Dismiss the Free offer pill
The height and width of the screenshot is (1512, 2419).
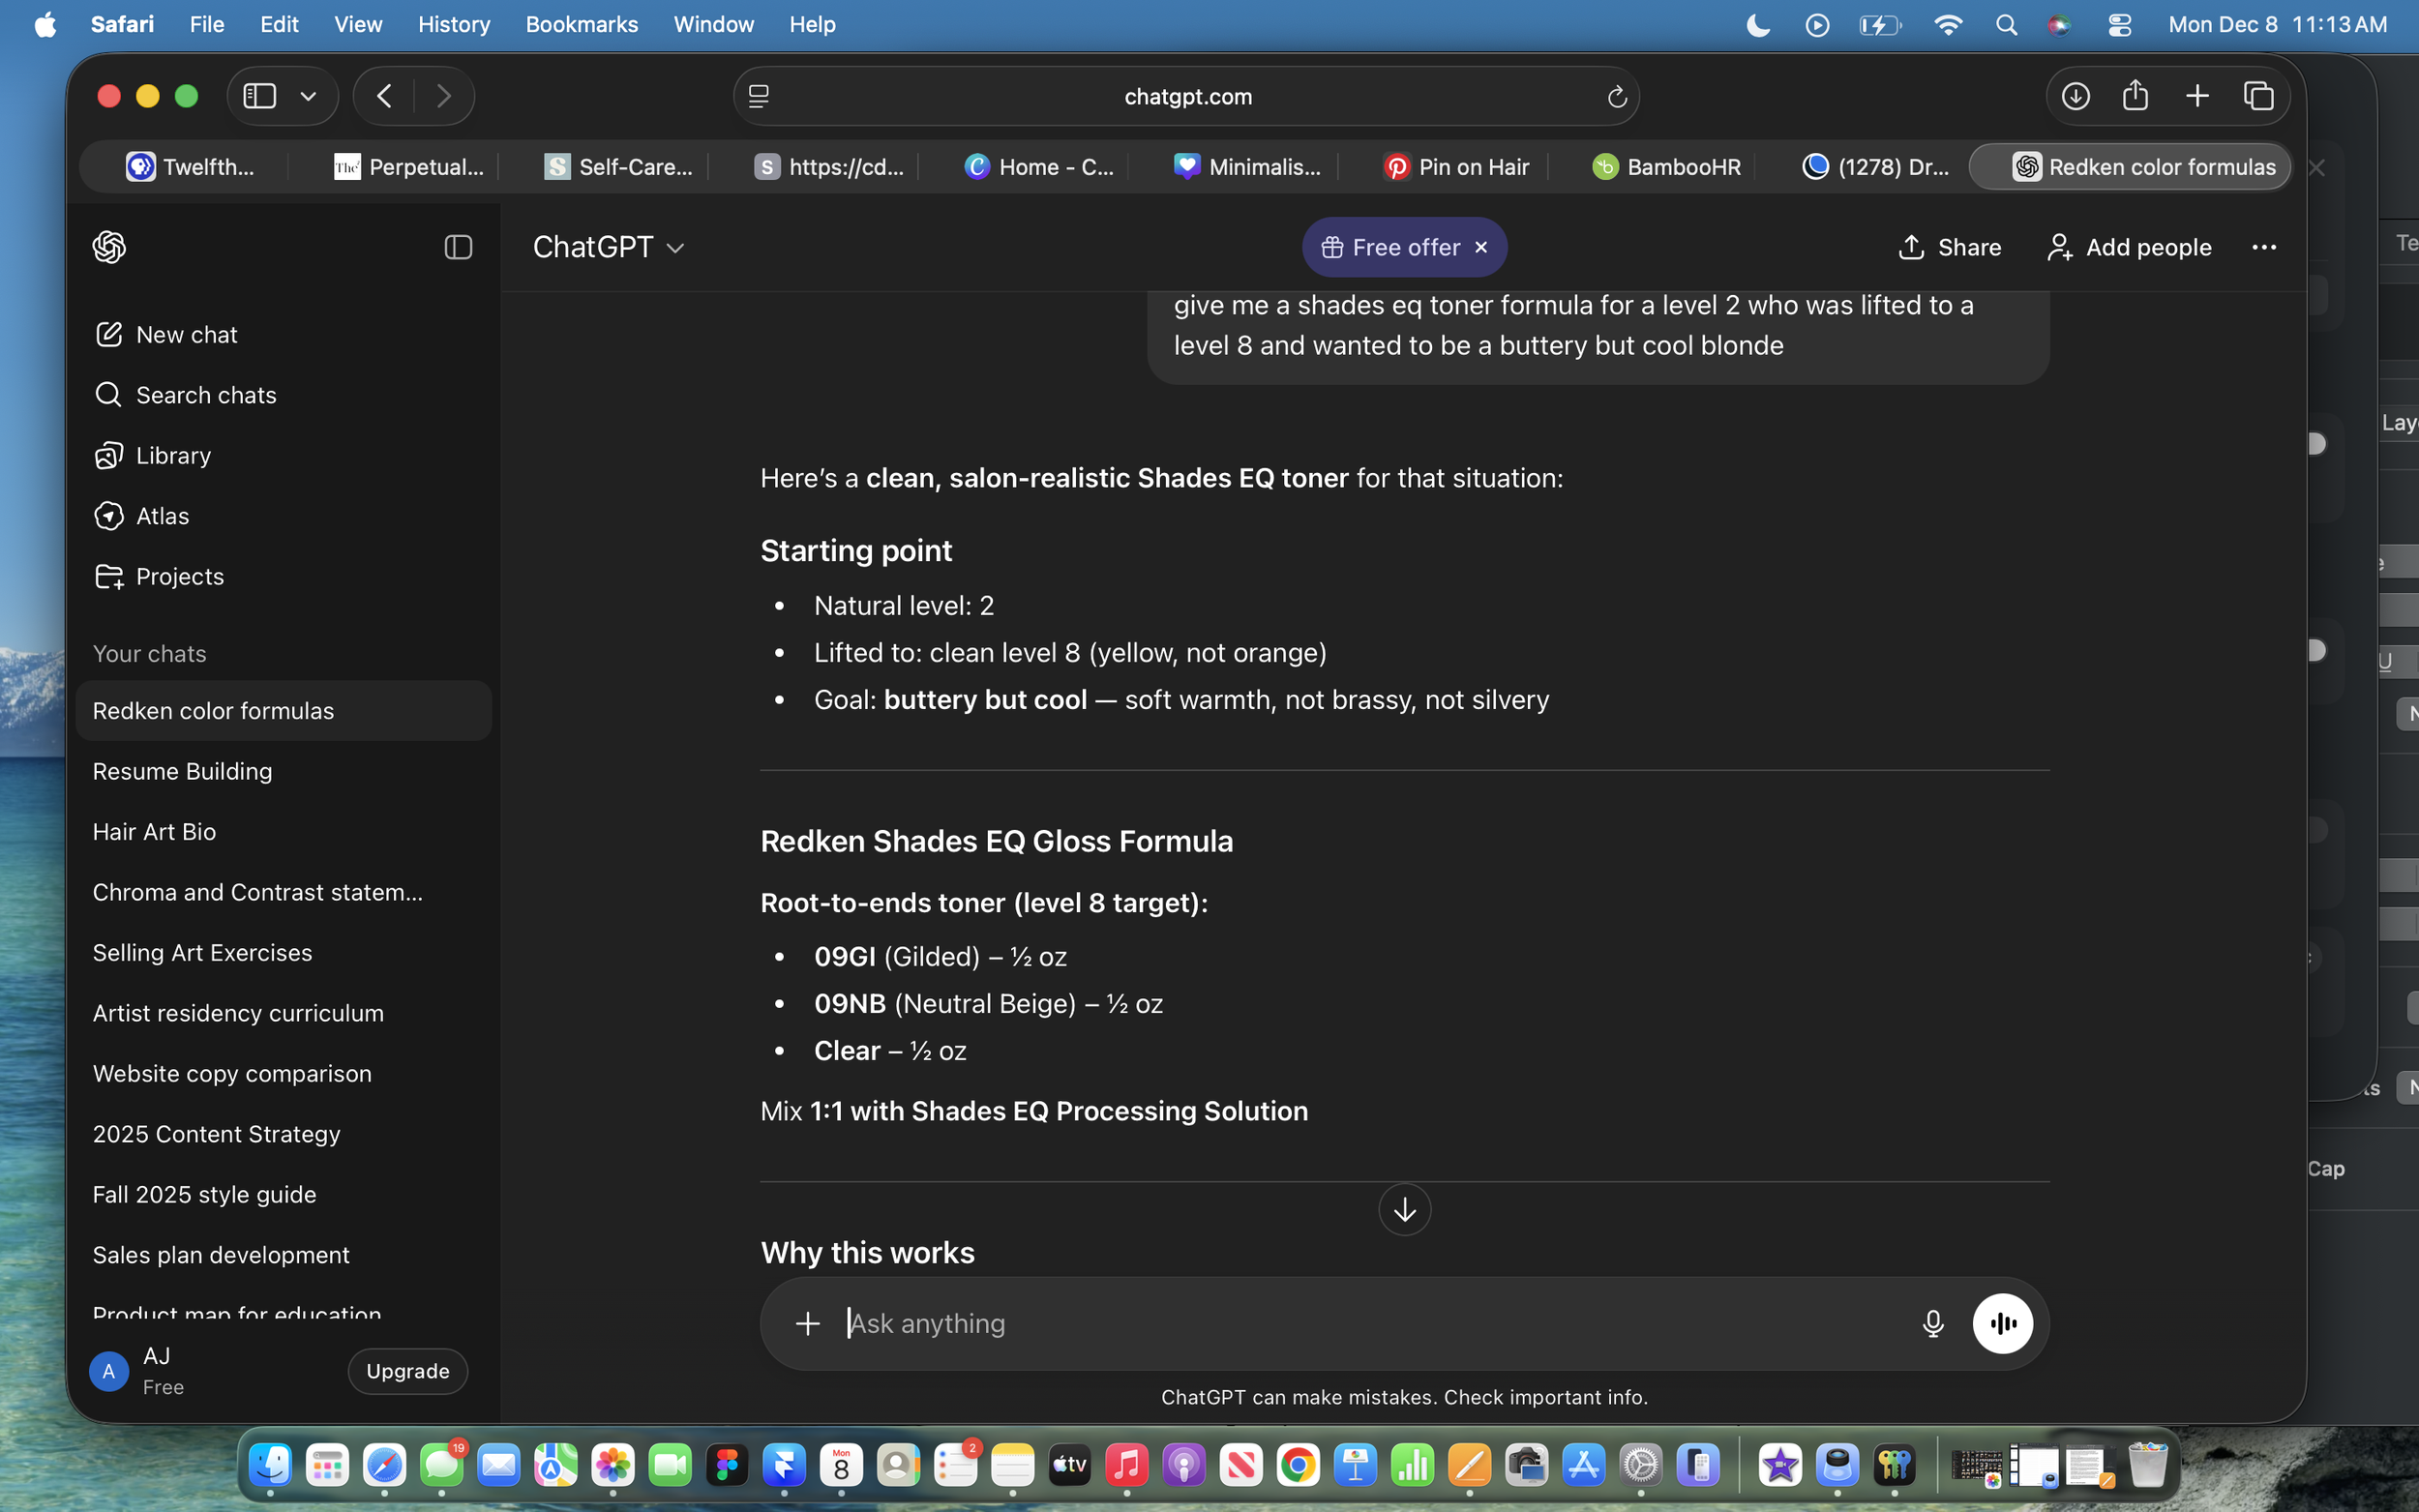[1481, 247]
